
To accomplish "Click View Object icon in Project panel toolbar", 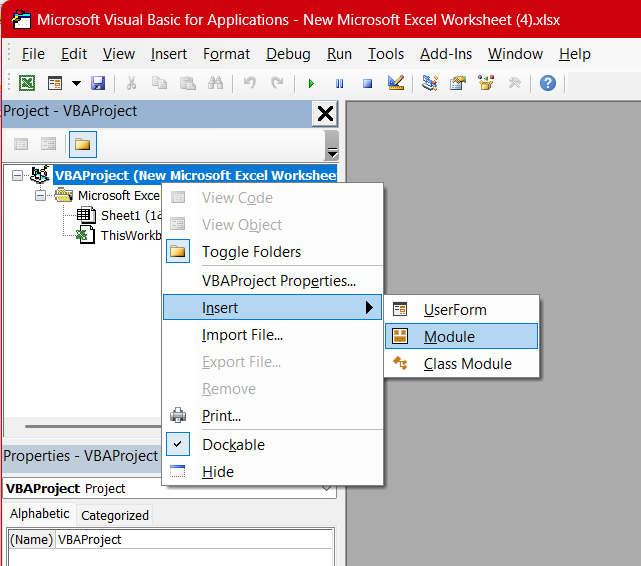I will (x=48, y=144).
